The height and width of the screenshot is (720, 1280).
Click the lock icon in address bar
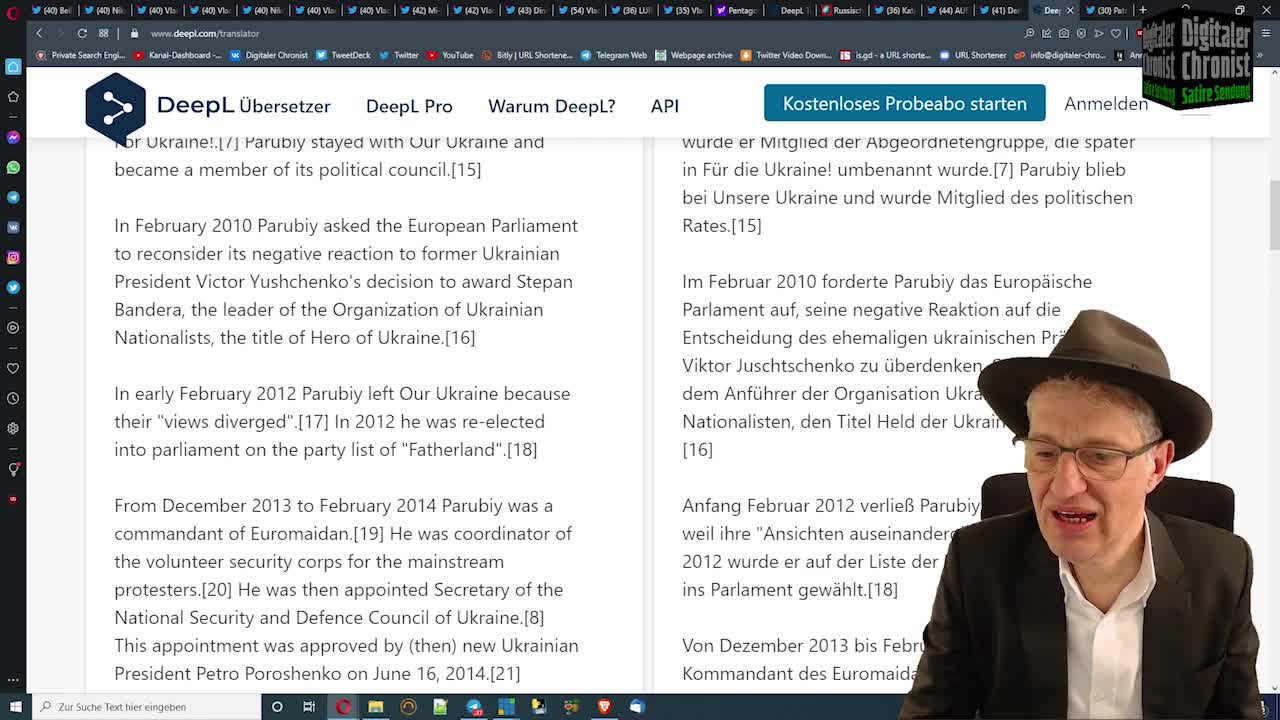134,33
